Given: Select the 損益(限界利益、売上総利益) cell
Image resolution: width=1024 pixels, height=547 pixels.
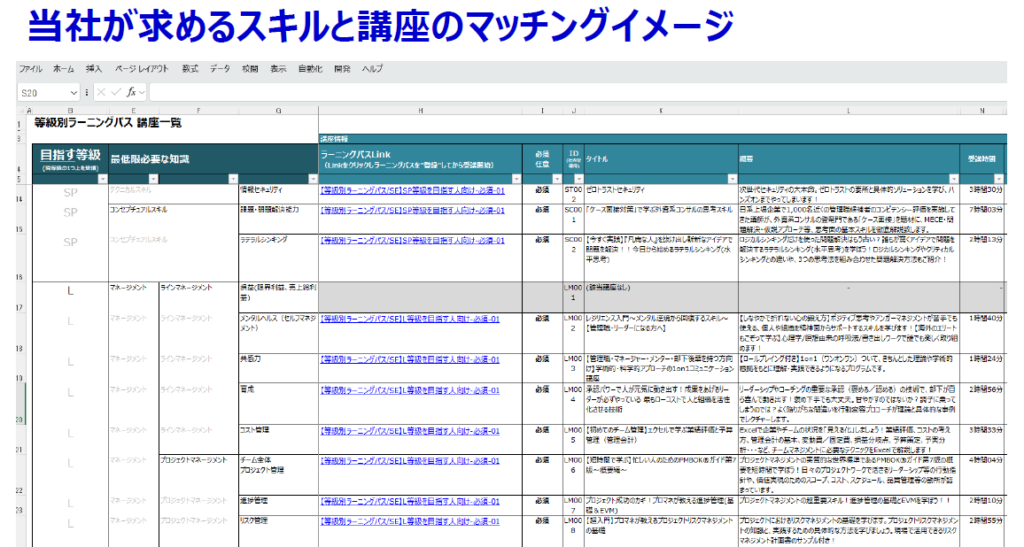Looking at the screenshot, I should pos(278,297).
